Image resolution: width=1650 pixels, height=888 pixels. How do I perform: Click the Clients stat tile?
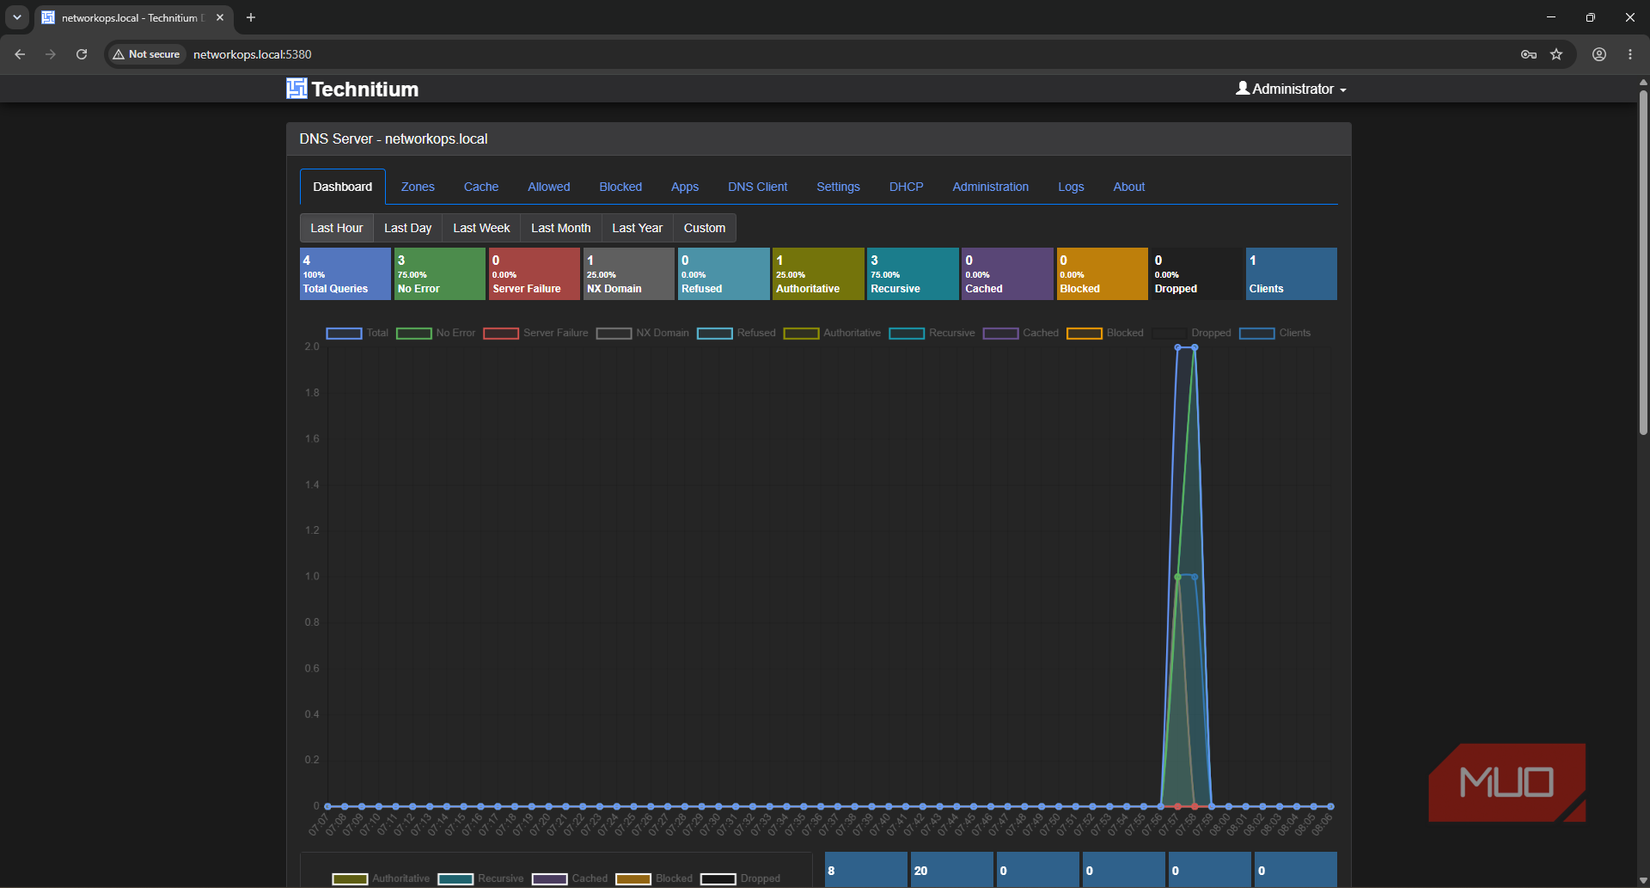click(1291, 274)
